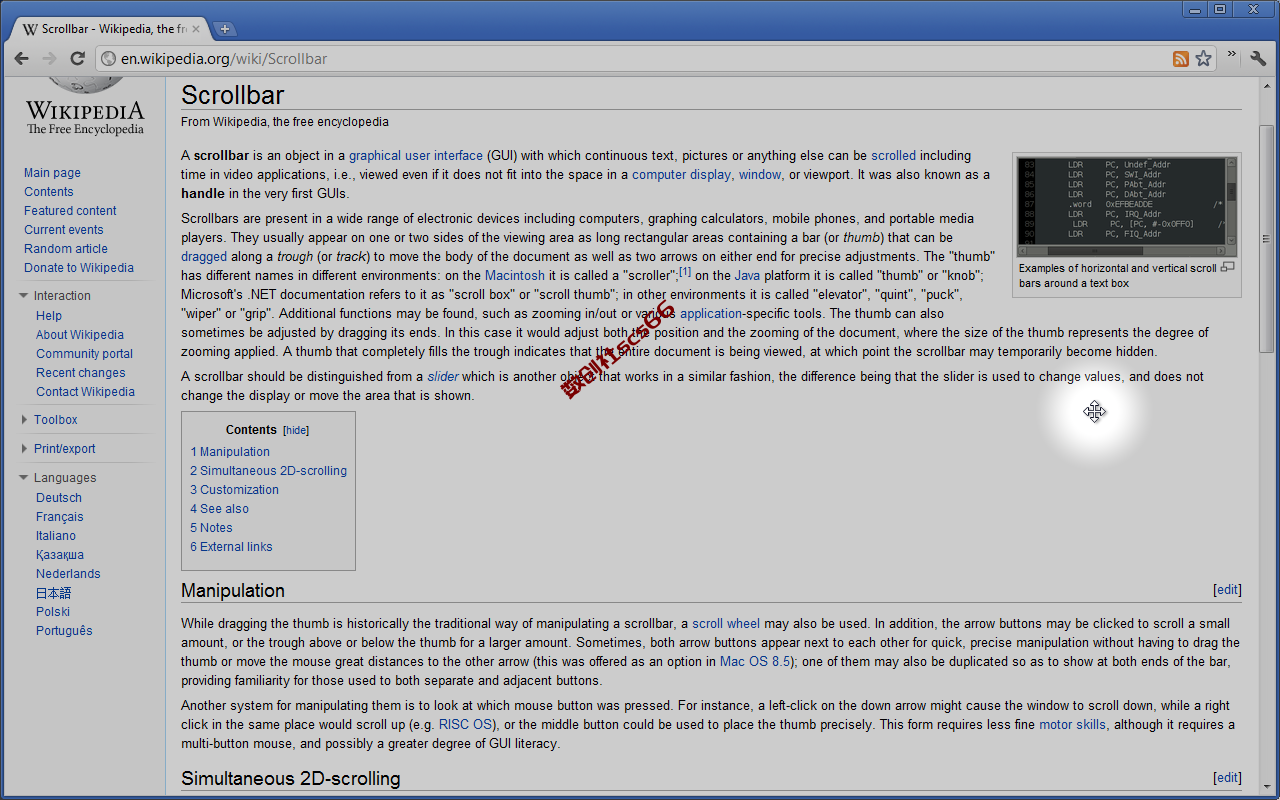Select the Scrollbar - Wikipedia tab

click(x=110, y=28)
